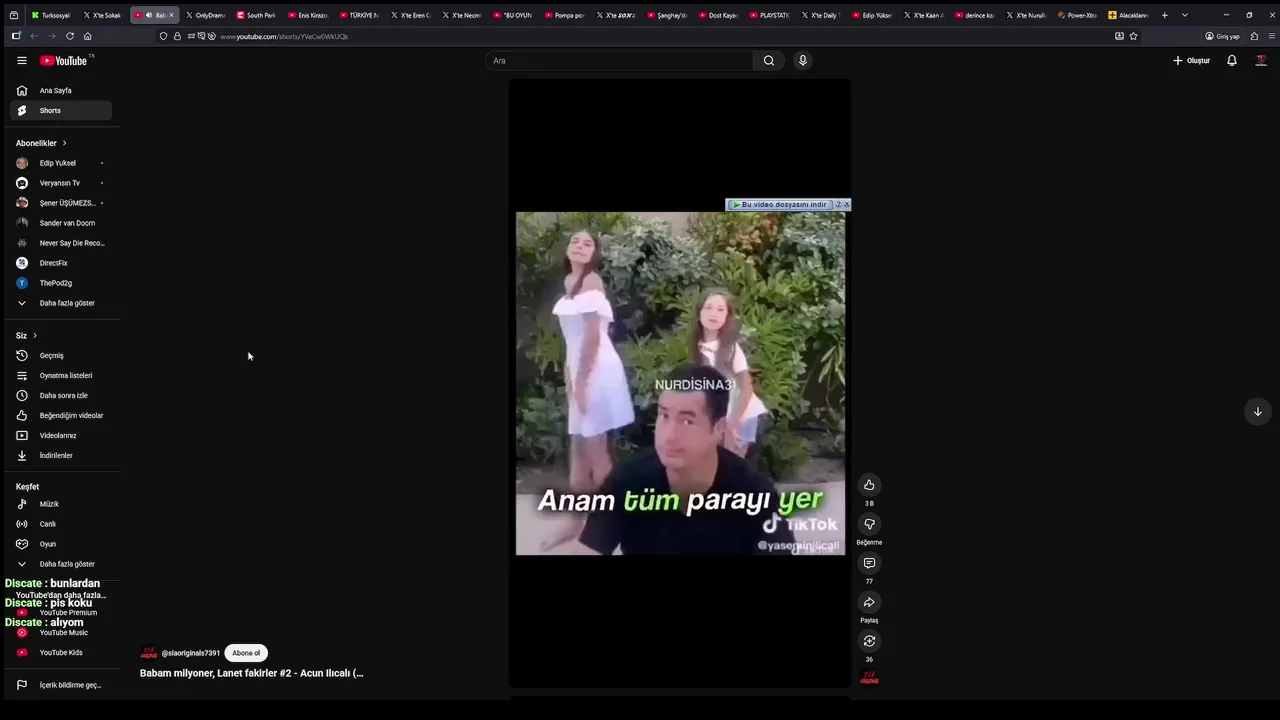Open the sound source thumbnail under remix
This screenshot has width=1280, height=720.
(x=869, y=678)
